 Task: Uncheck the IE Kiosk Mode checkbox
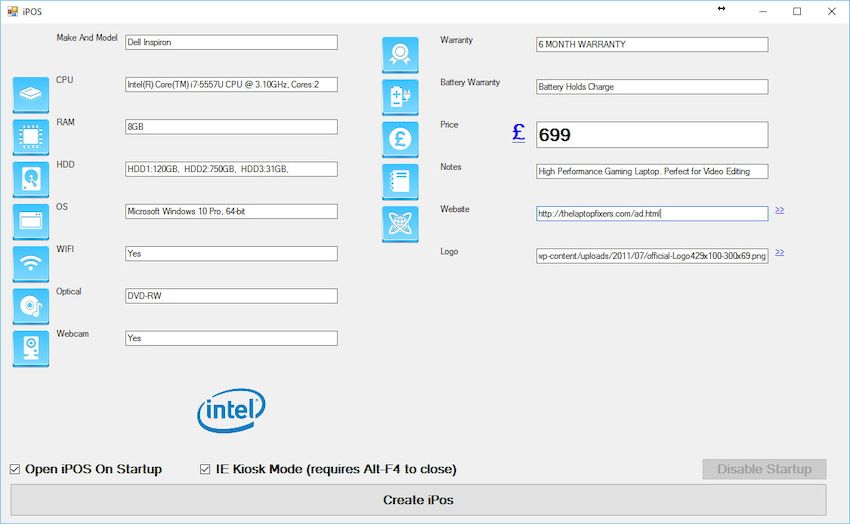[206, 469]
